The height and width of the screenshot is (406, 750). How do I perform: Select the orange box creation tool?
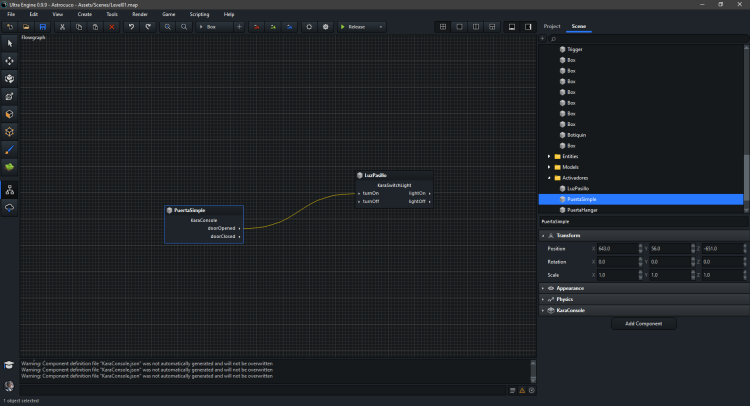[10, 114]
